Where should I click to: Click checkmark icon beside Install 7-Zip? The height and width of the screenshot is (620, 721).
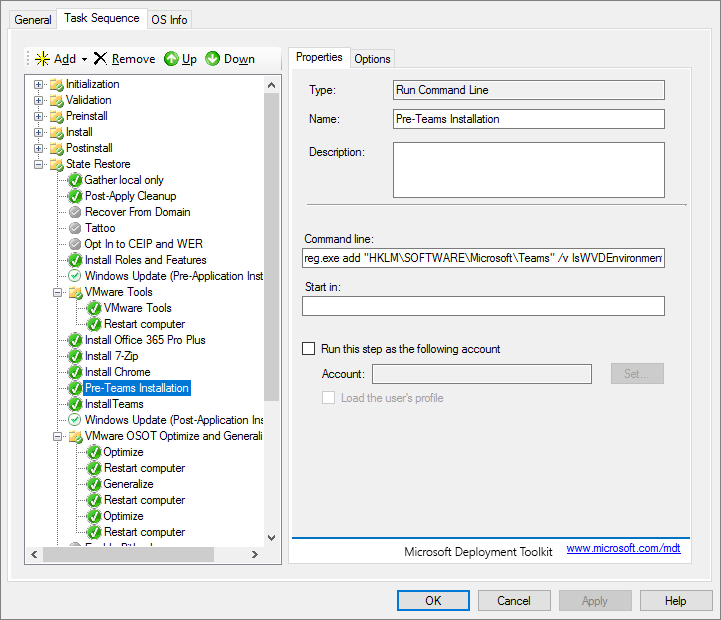75,356
